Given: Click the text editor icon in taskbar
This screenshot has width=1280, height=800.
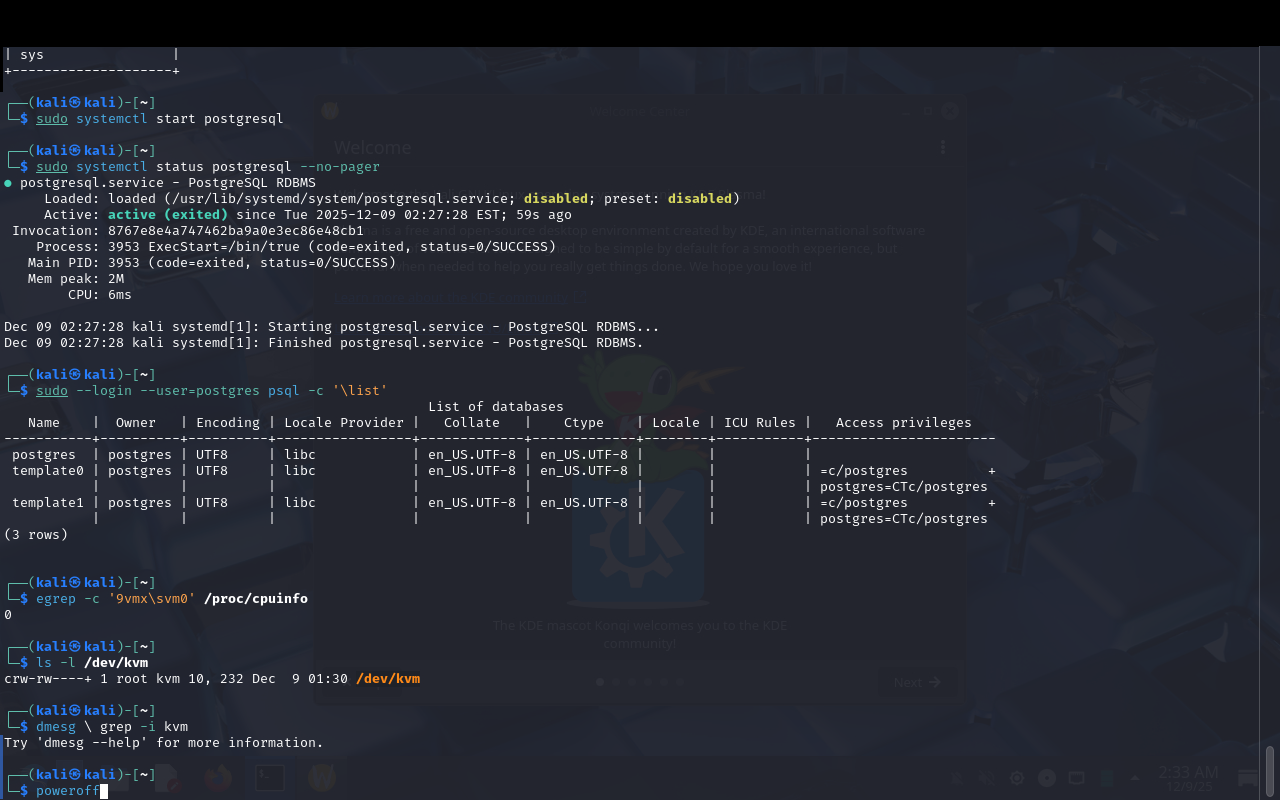Looking at the screenshot, I should 167,777.
